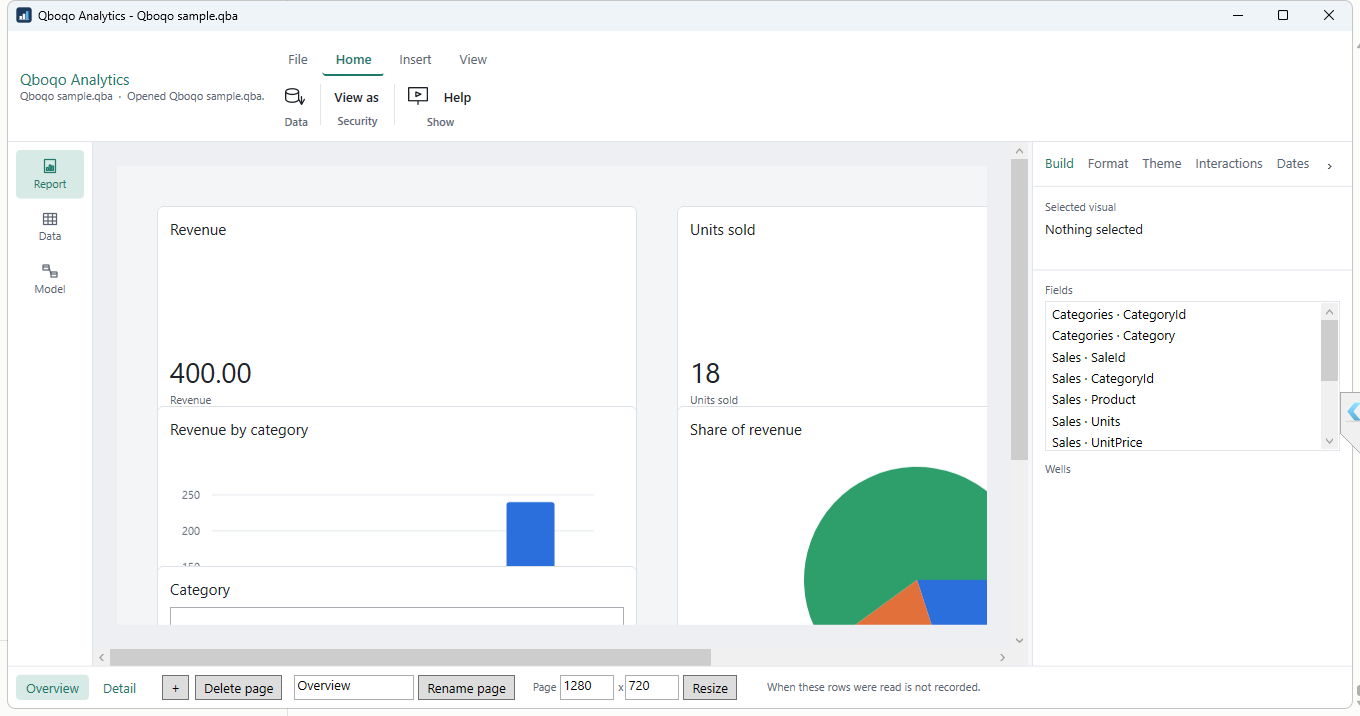Click the Delete page button
Viewport: 1360px width, 716px height.
[x=238, y=688]
